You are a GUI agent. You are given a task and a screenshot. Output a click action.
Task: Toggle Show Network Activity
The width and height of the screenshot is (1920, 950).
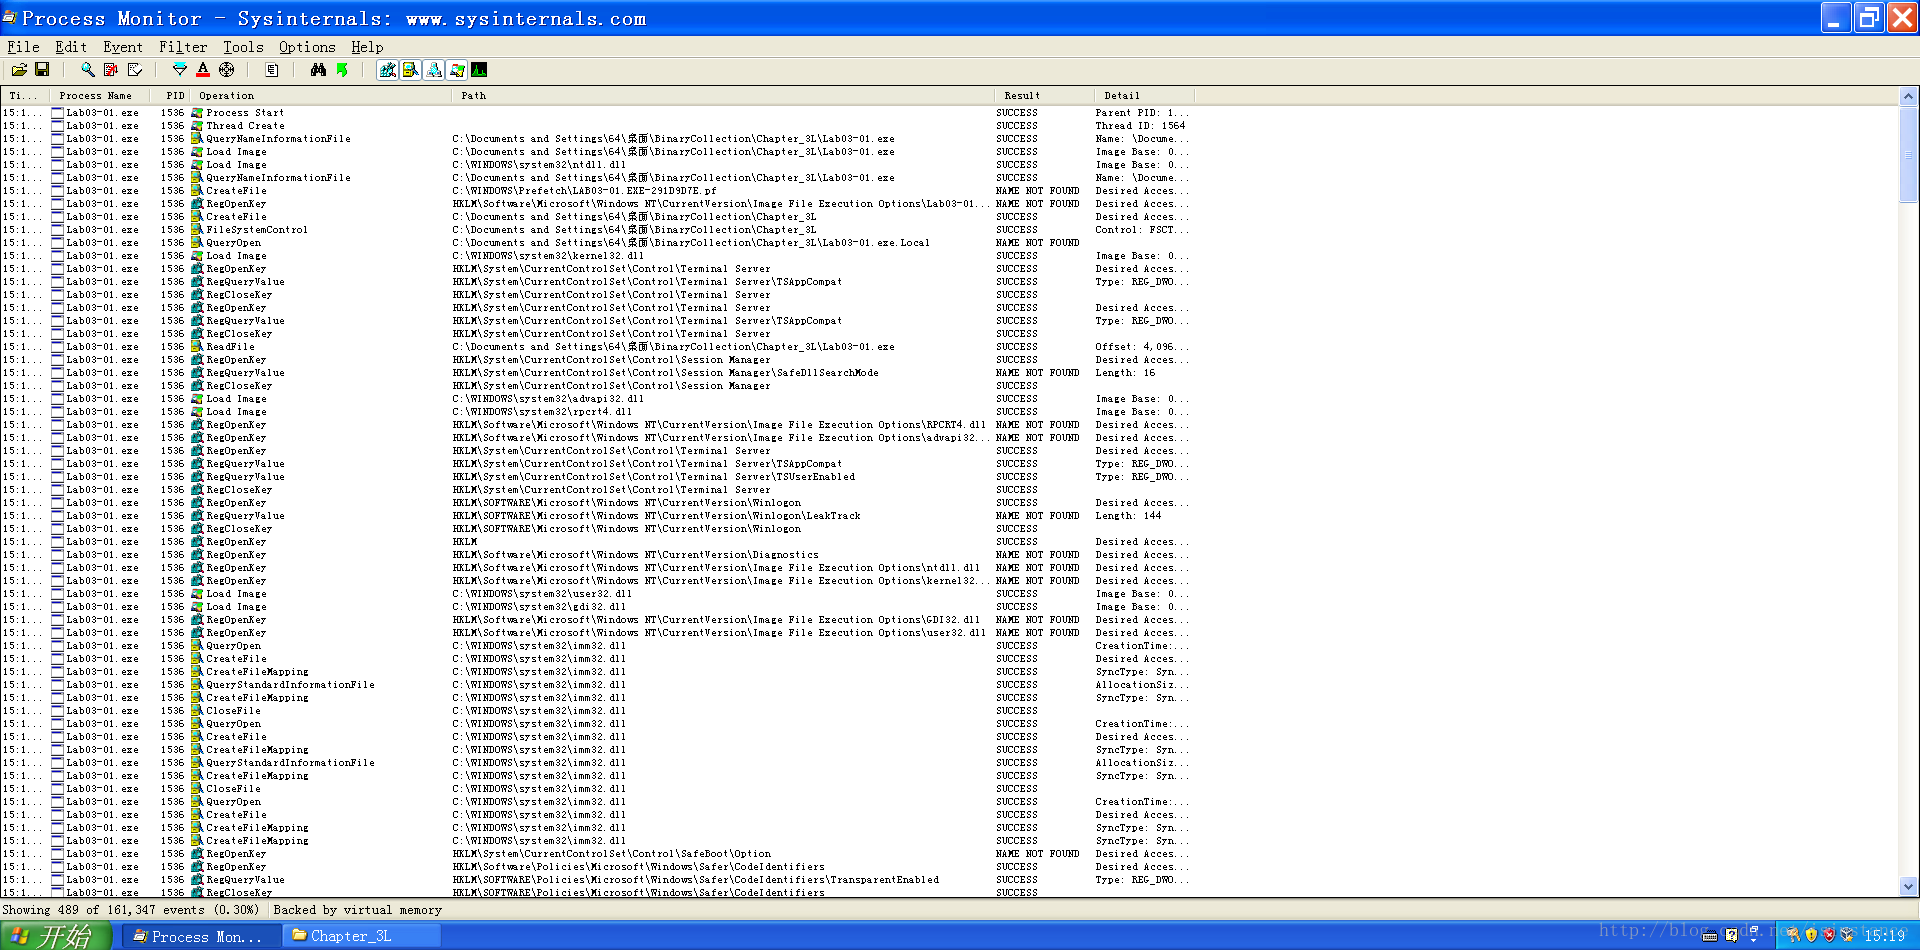(x=434, y=70)
